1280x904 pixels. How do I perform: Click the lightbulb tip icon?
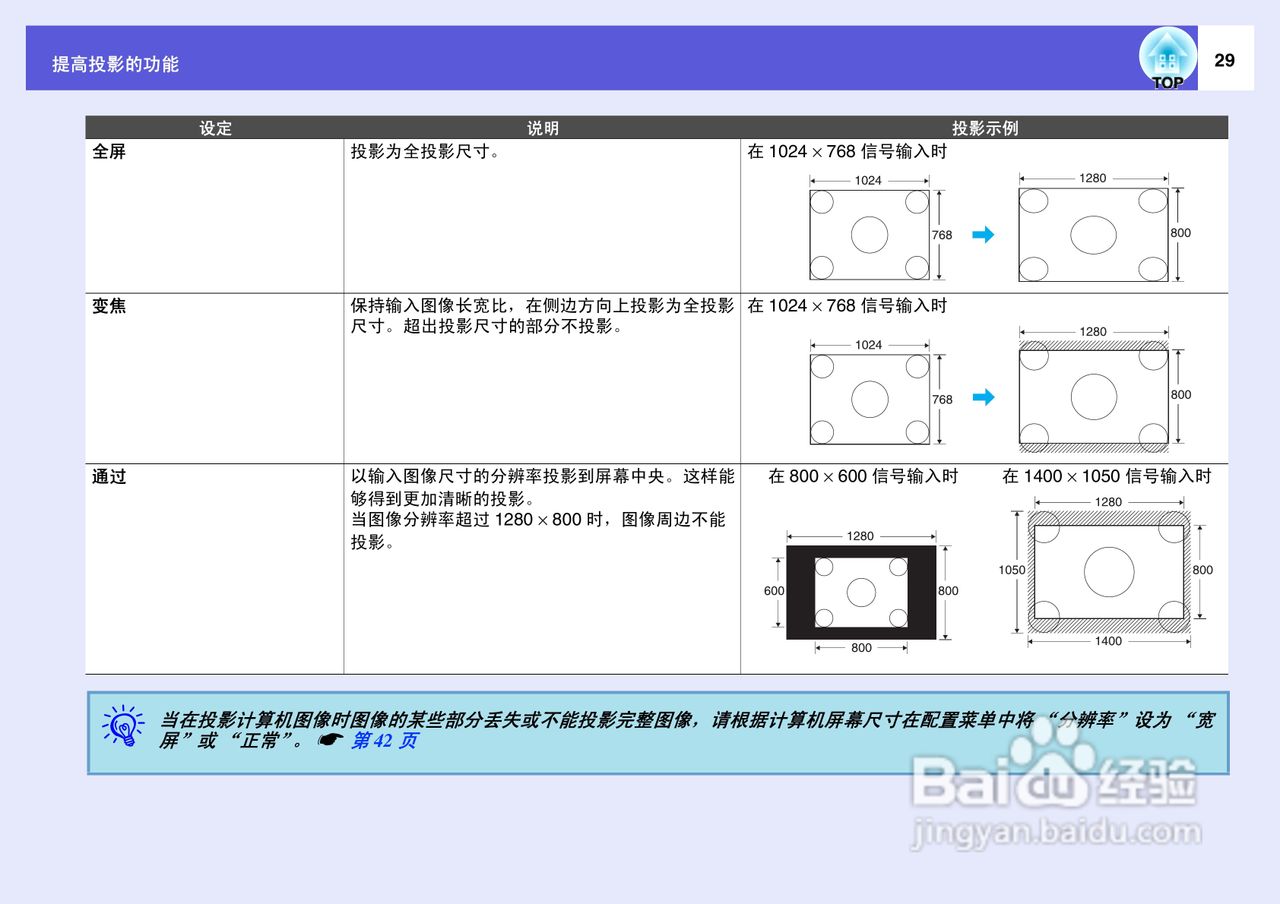pyautogui.click(x=123, y=726)
